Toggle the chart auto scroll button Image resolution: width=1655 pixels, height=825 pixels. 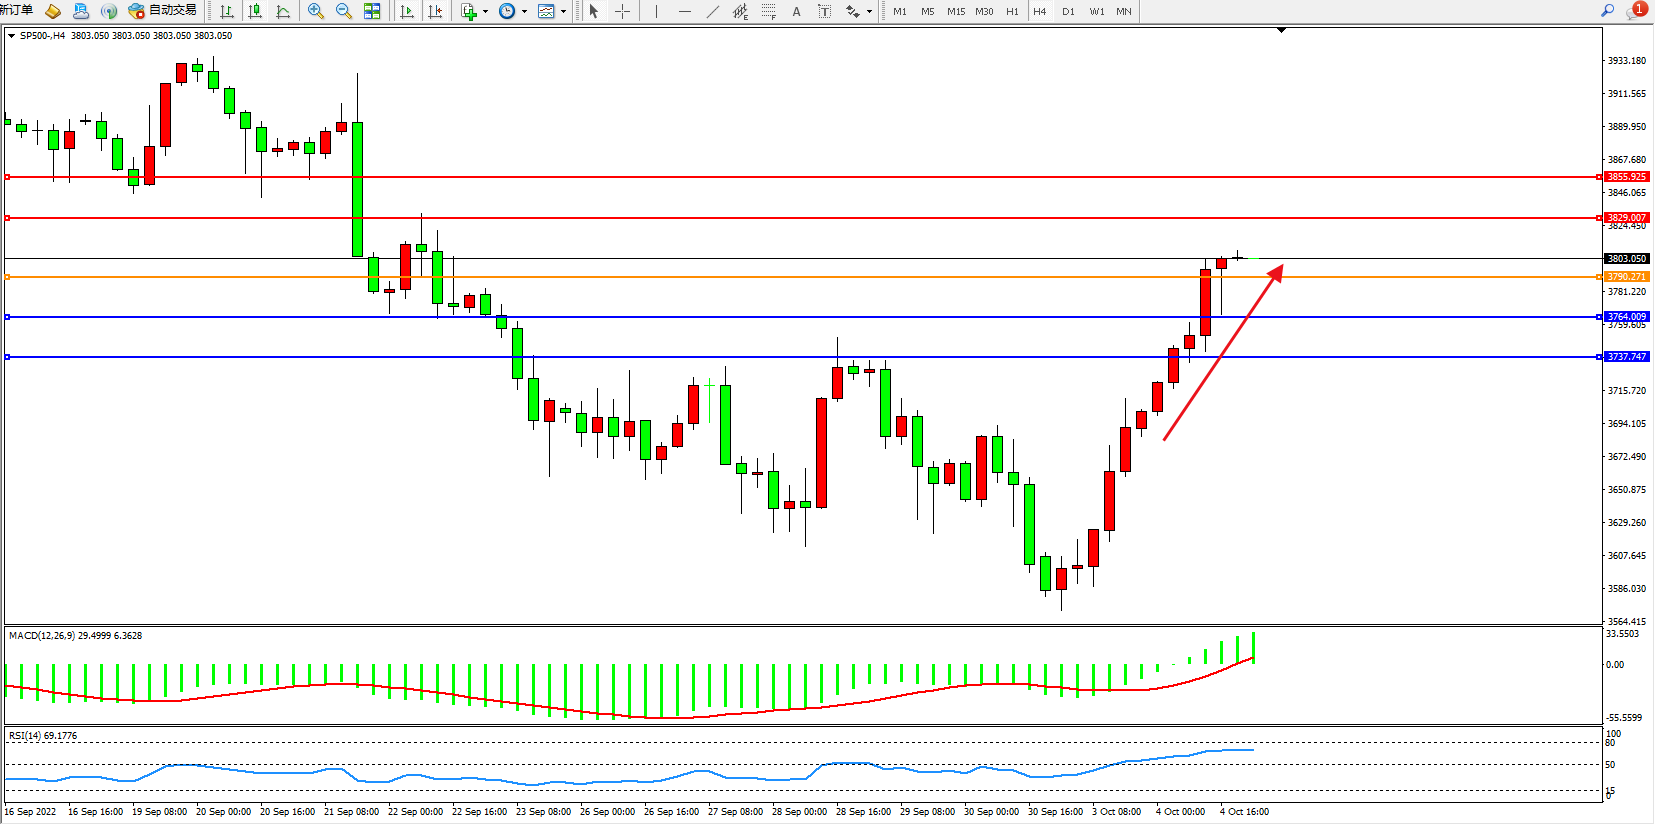click(x=407, y=11)
